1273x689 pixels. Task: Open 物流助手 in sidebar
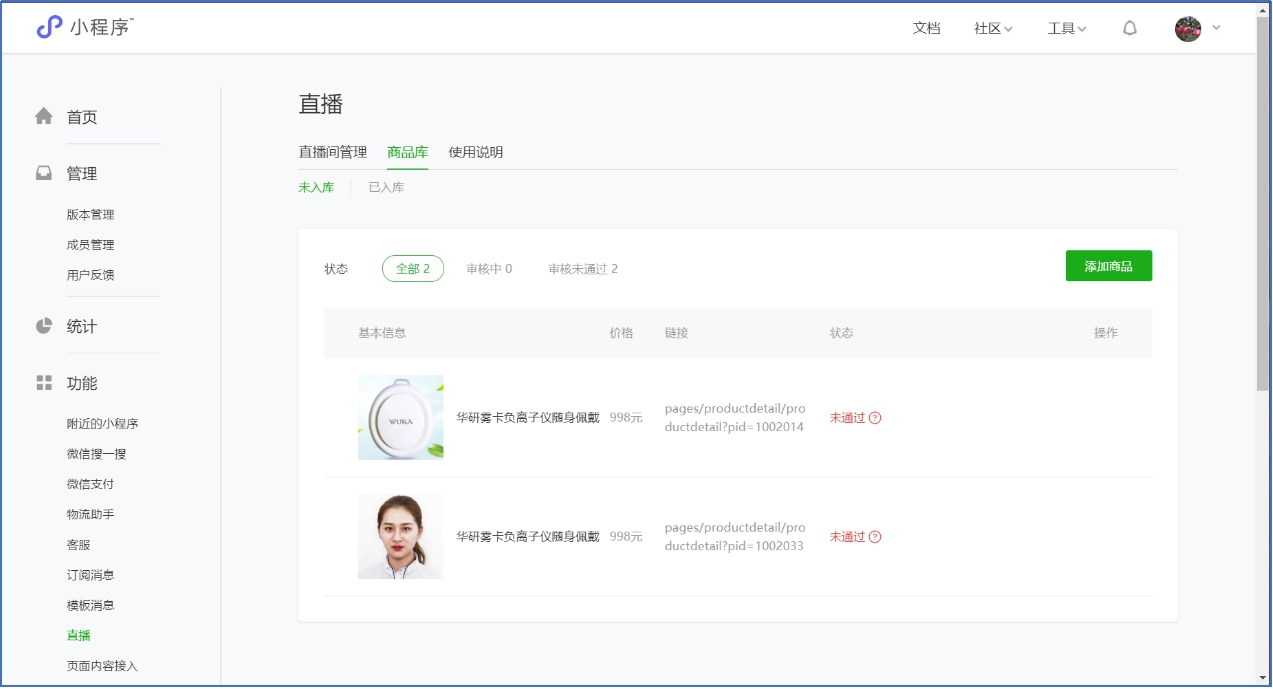91,514
